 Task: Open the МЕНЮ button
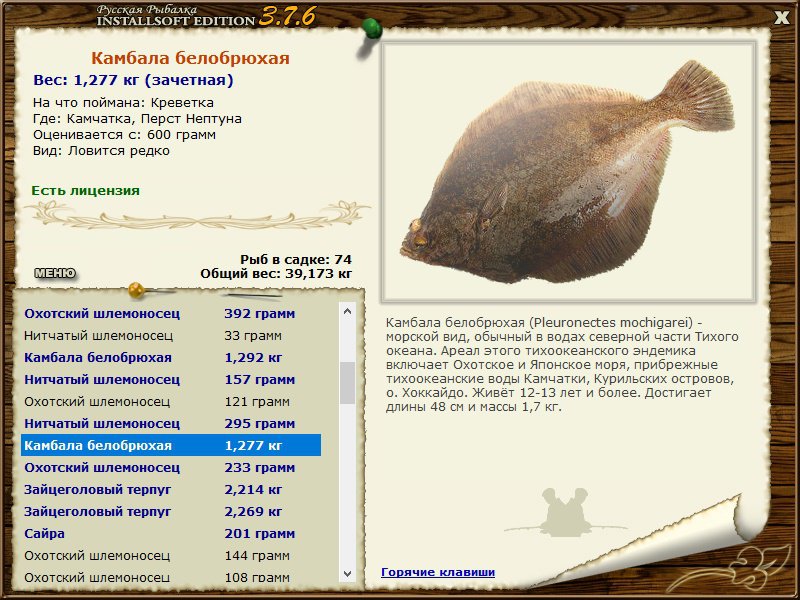click(54, 273)
